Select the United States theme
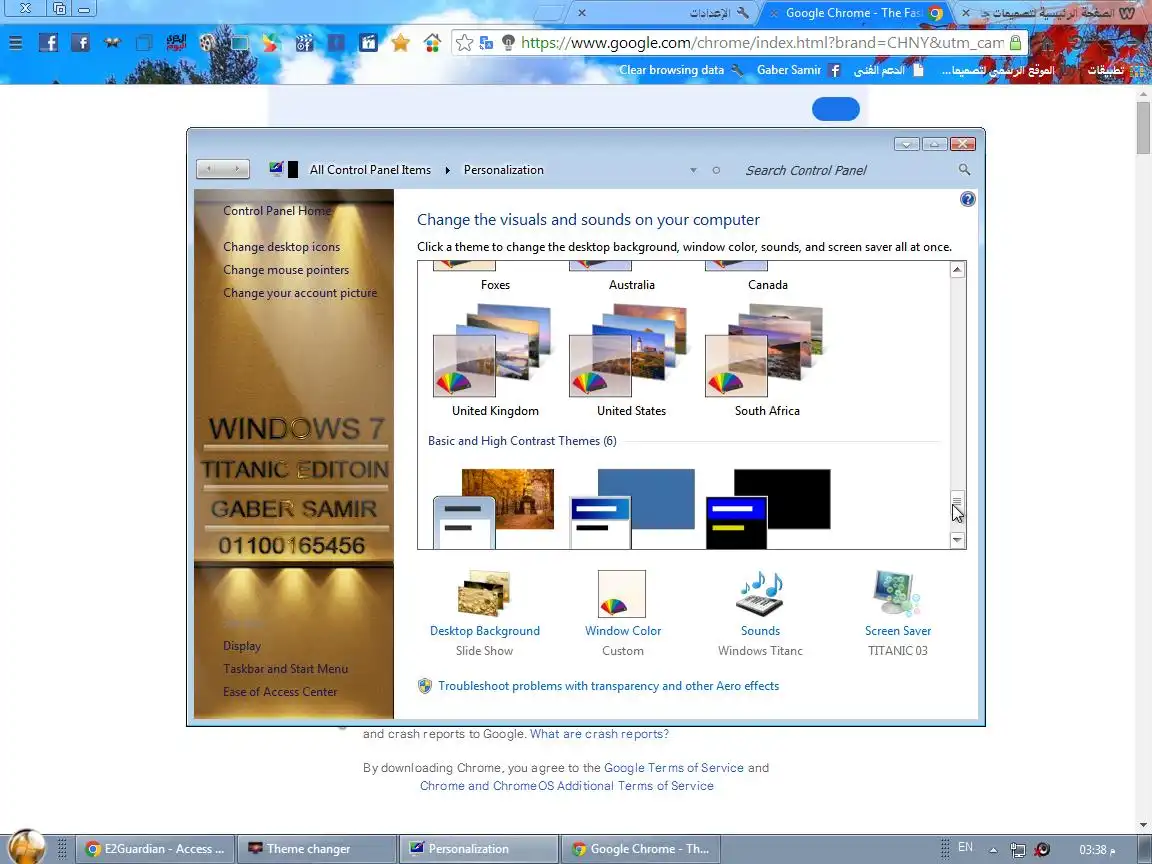This screenshot has height=864, width=1152. click(631, 360)
